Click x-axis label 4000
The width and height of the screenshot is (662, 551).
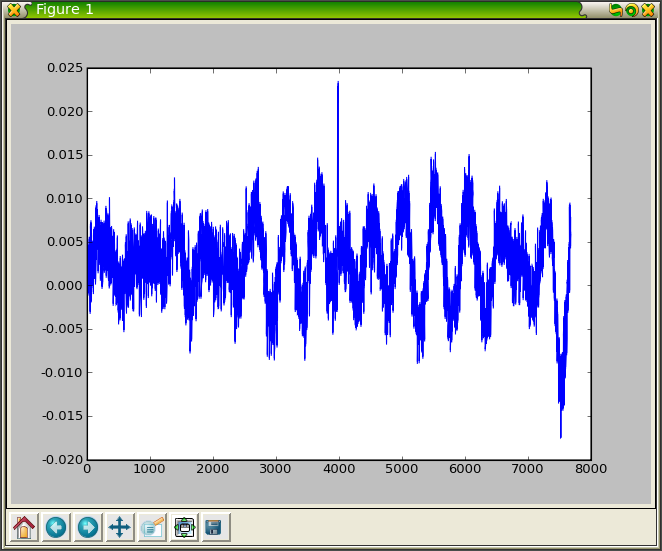click(339, 469)
